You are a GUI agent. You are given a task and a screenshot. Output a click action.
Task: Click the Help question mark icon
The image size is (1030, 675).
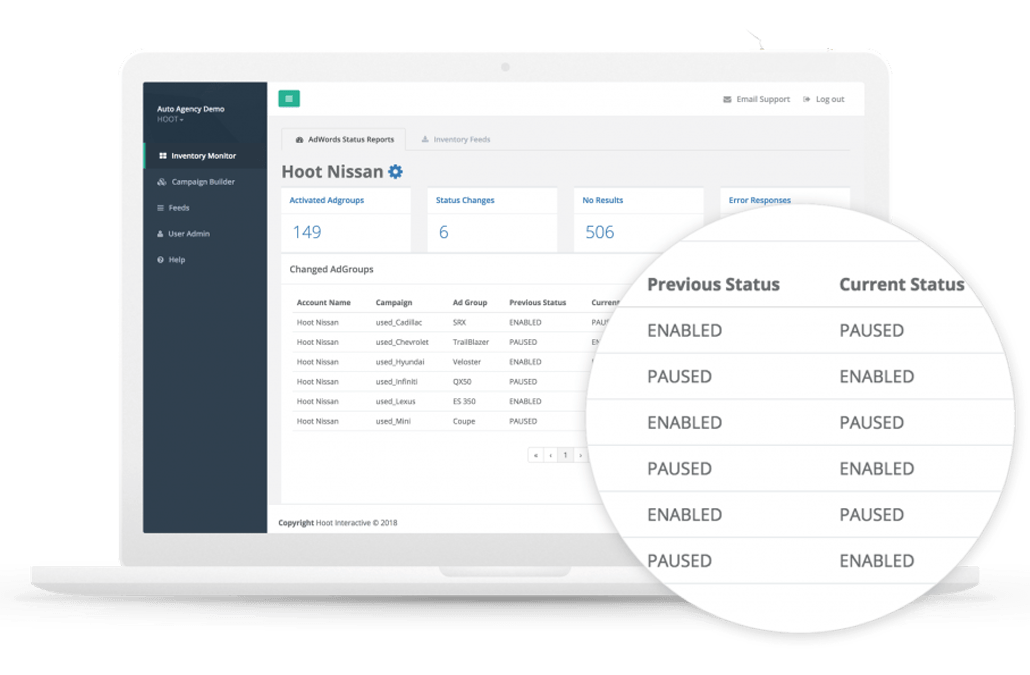pos(160,259)
